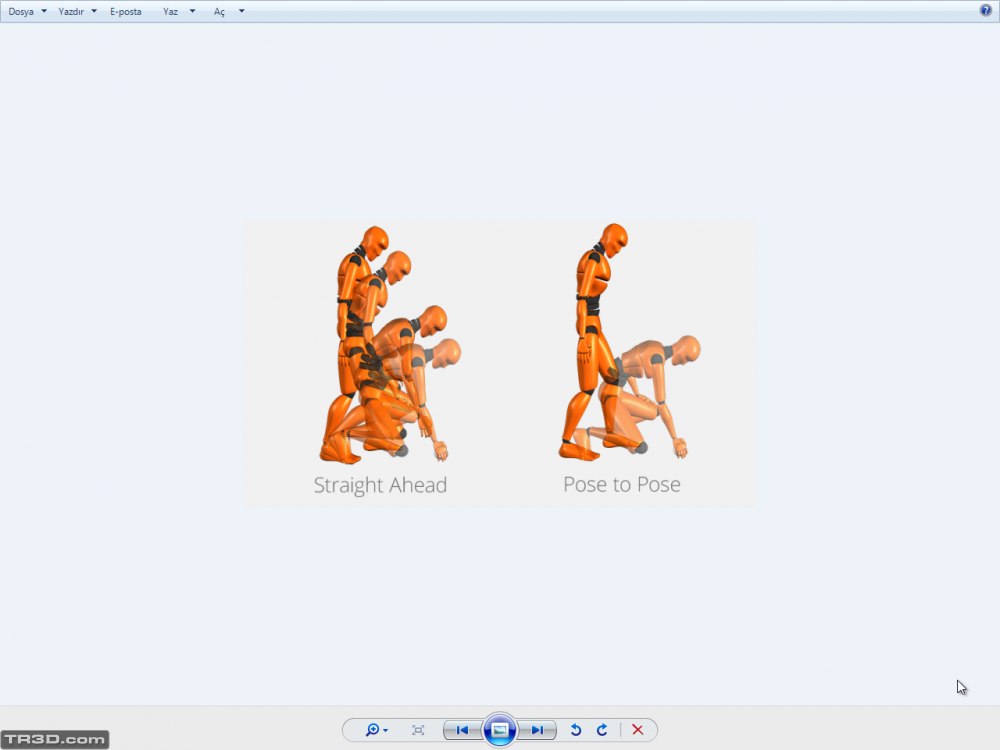Expand the arrow next to Aç
Viewport: 1000px width, 750px height.
point(241,12)
